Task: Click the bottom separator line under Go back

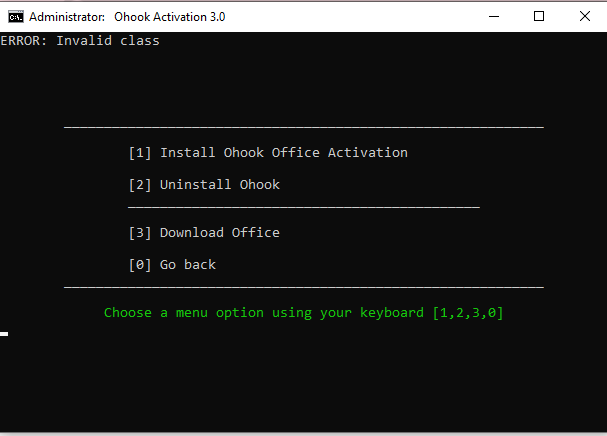Action: (304, 288)
